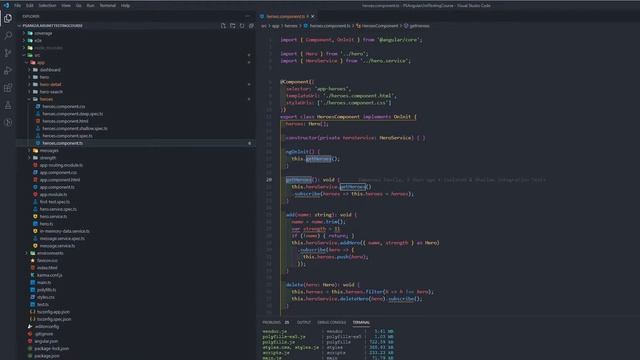This screenshot has width=640, height=360.
Task: Open heroes.component.spec.ts file
Action: (x=68, y=136)
